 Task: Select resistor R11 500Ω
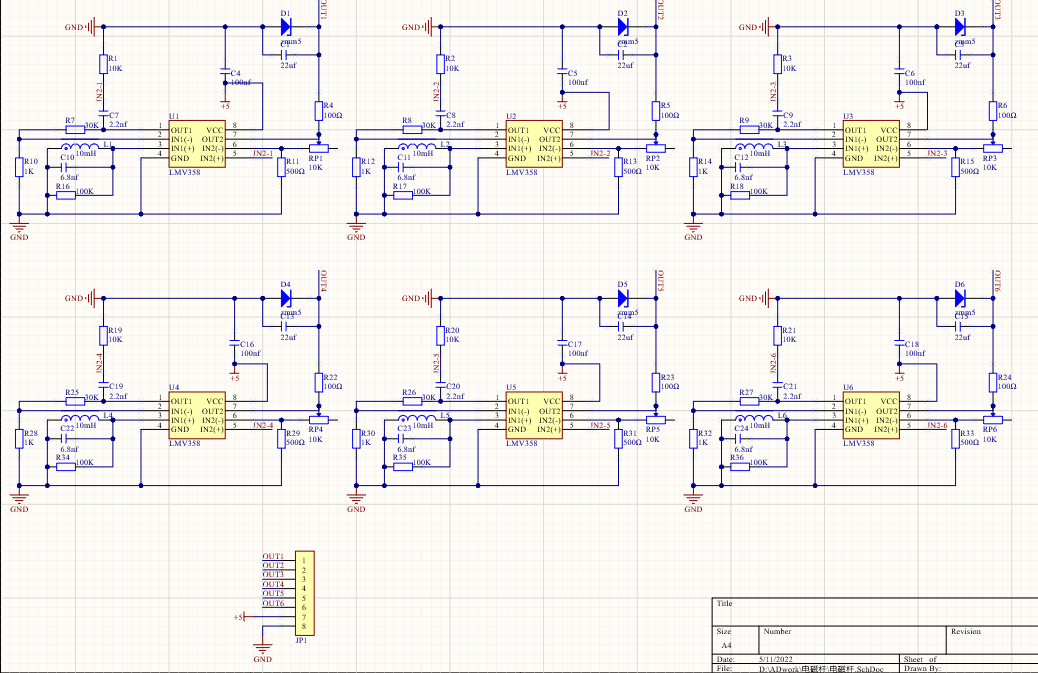pyautogui.click(x=281, y=167)
